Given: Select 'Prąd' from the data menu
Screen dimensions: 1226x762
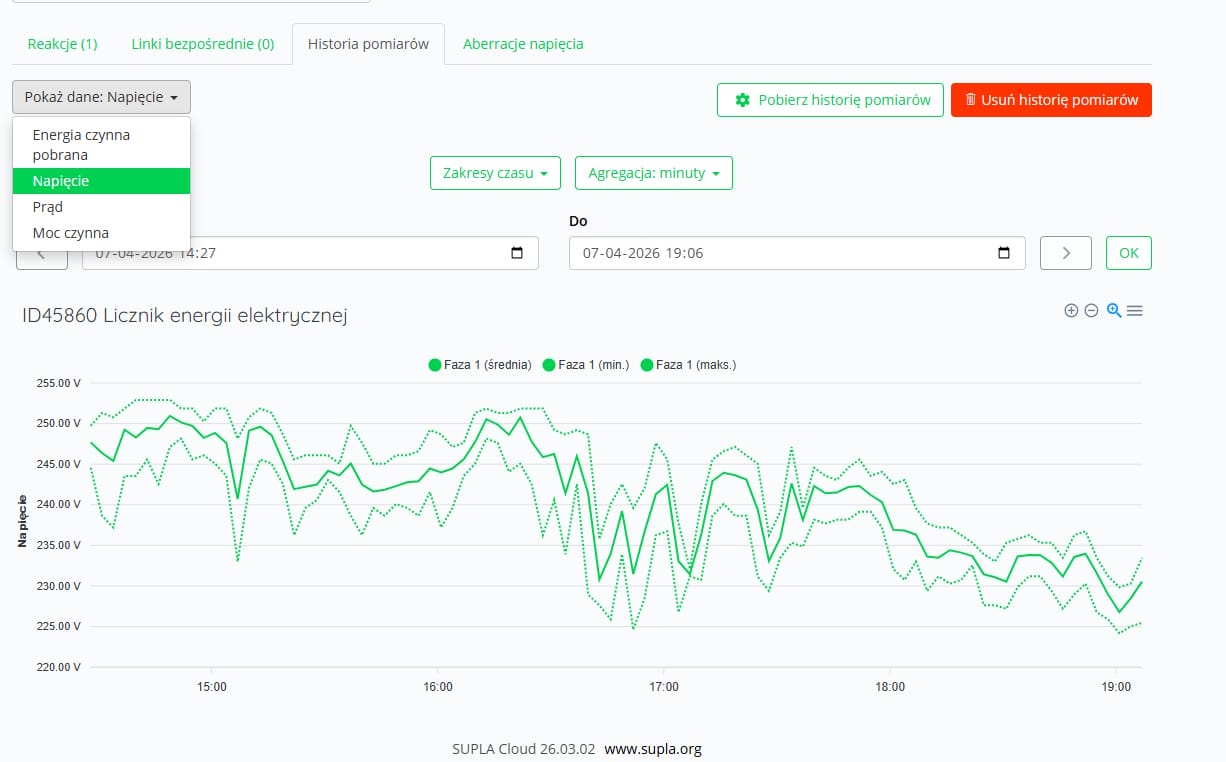Looking at the screenshot, I should coord(48,207).
